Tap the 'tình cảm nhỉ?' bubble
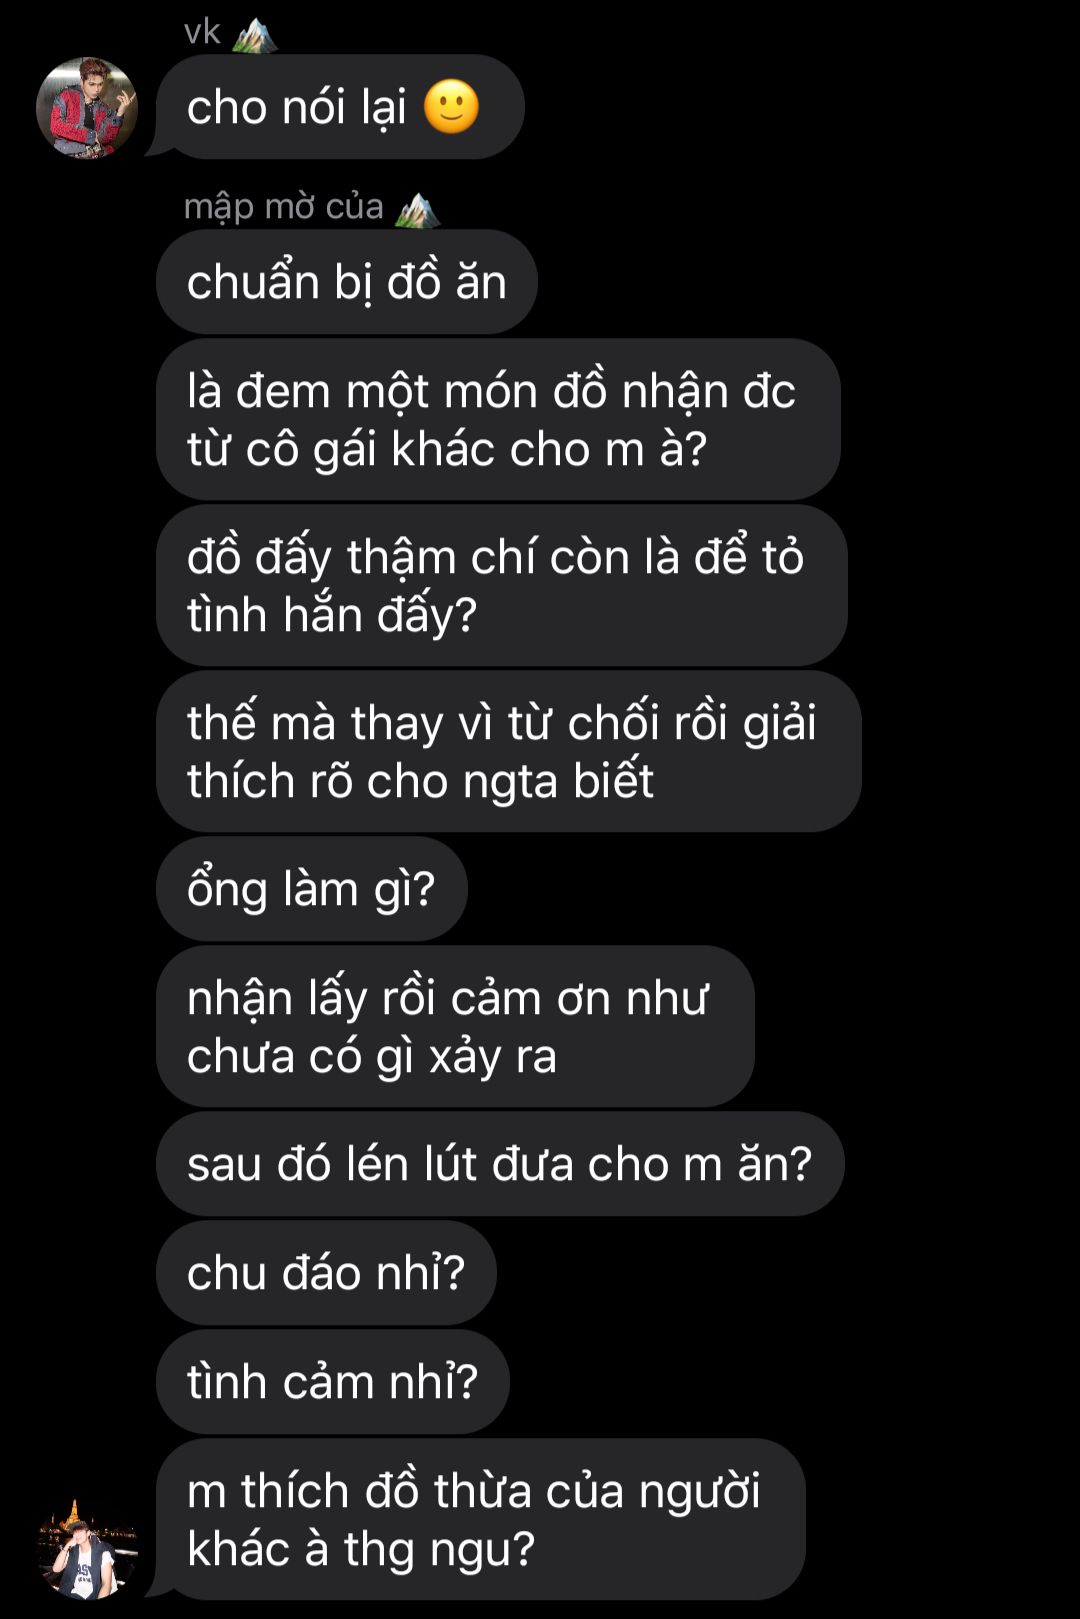 click(x=333, y=1383)
